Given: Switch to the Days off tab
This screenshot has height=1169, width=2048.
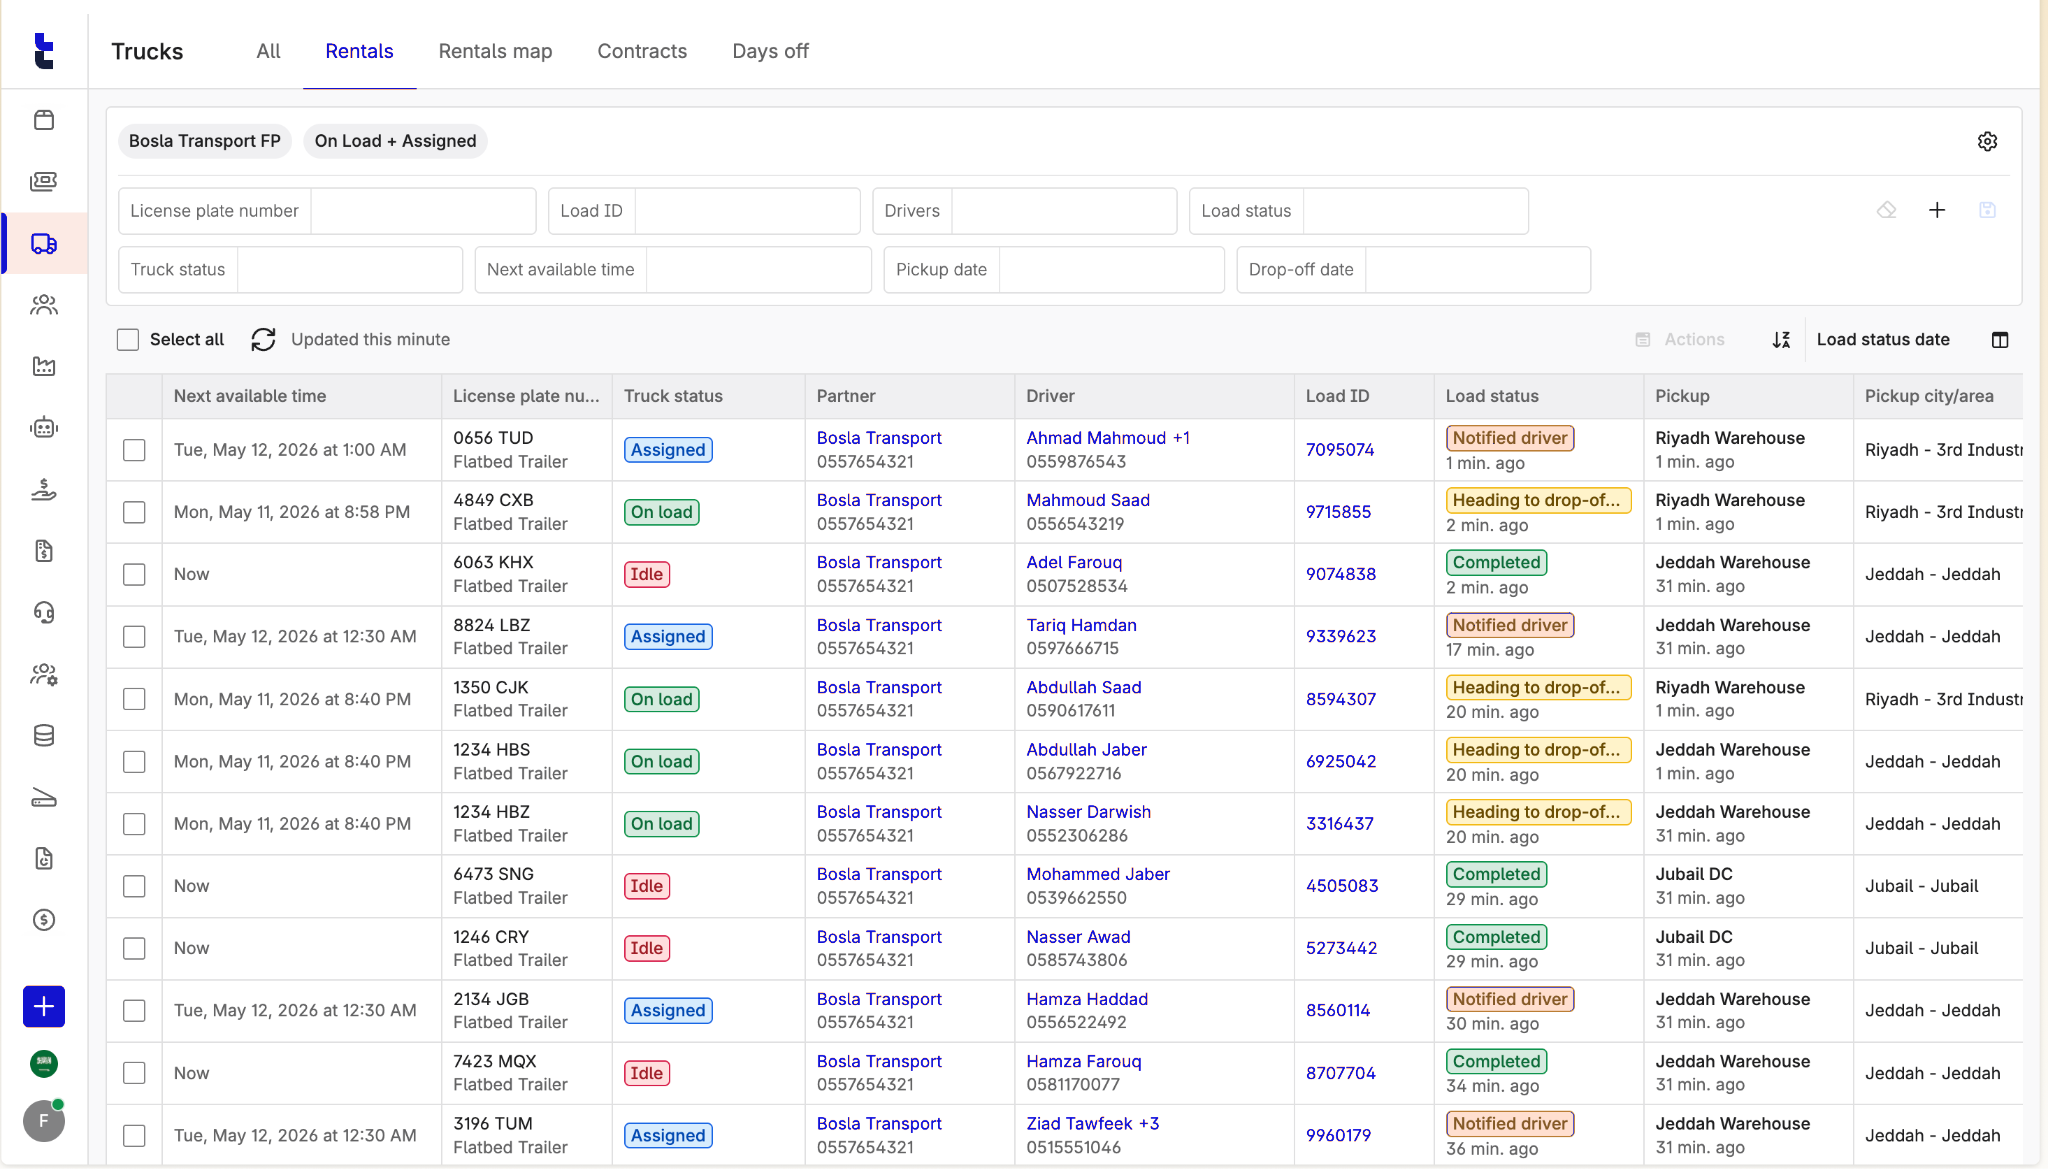Looking at the screenshot, I should [x=770, y=51].
